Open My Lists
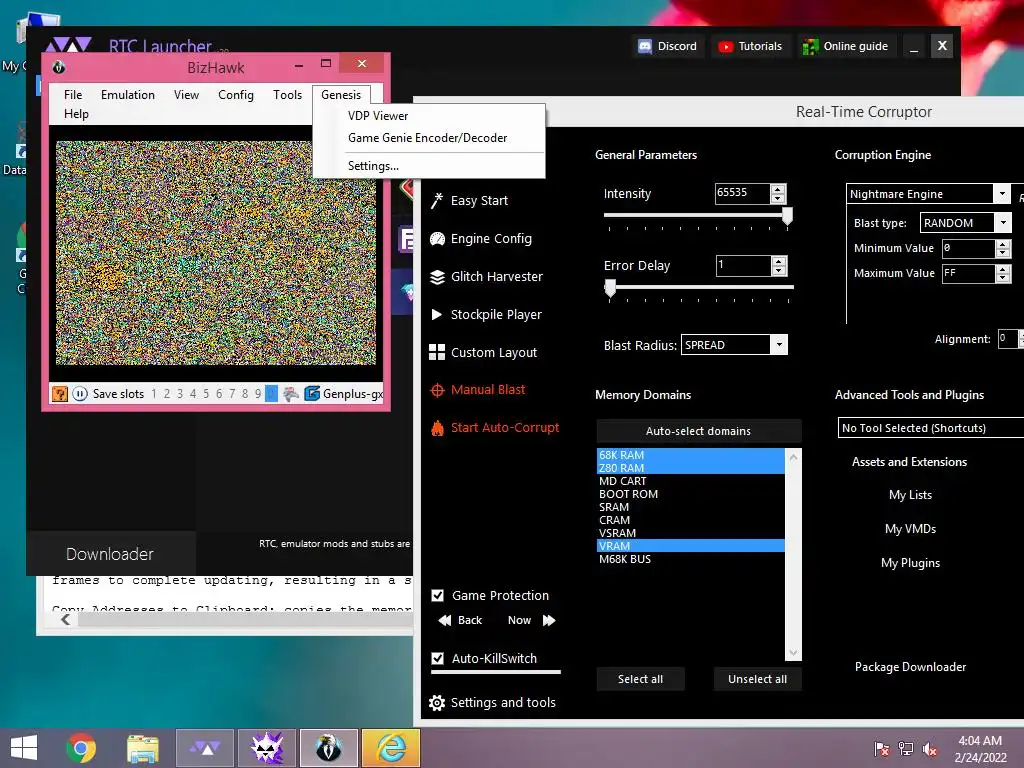The height and width of the screenshot is (768, 1024). 910,495
